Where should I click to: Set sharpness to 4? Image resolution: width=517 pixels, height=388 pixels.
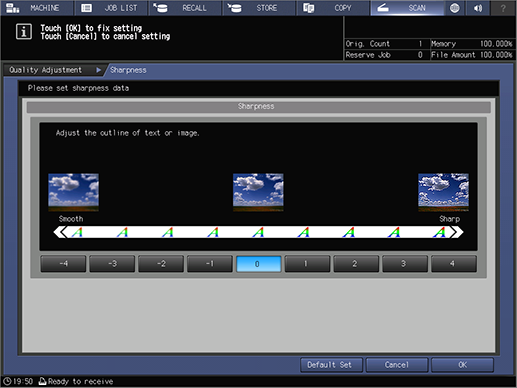point(454,264)
